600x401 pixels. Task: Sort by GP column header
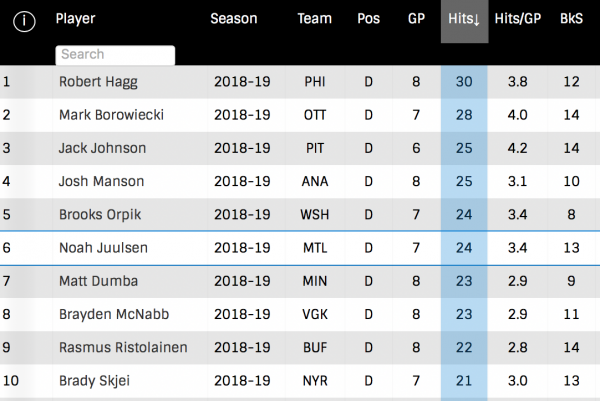416,19
